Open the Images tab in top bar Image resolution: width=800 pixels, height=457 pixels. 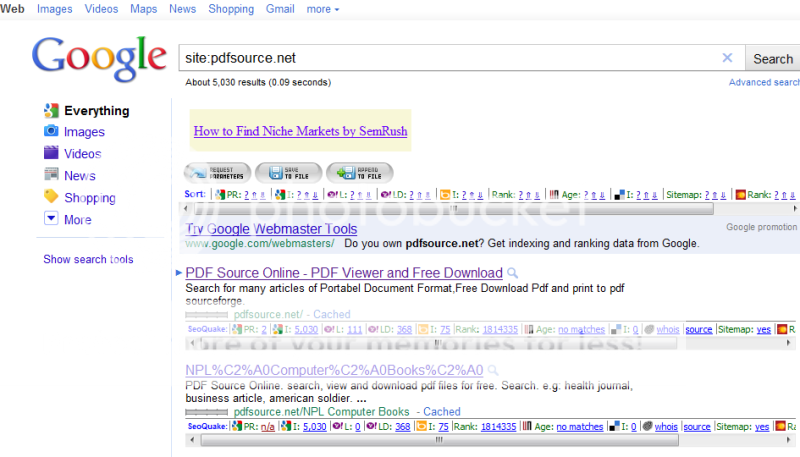pyautogui.click(x=55, y=9)
